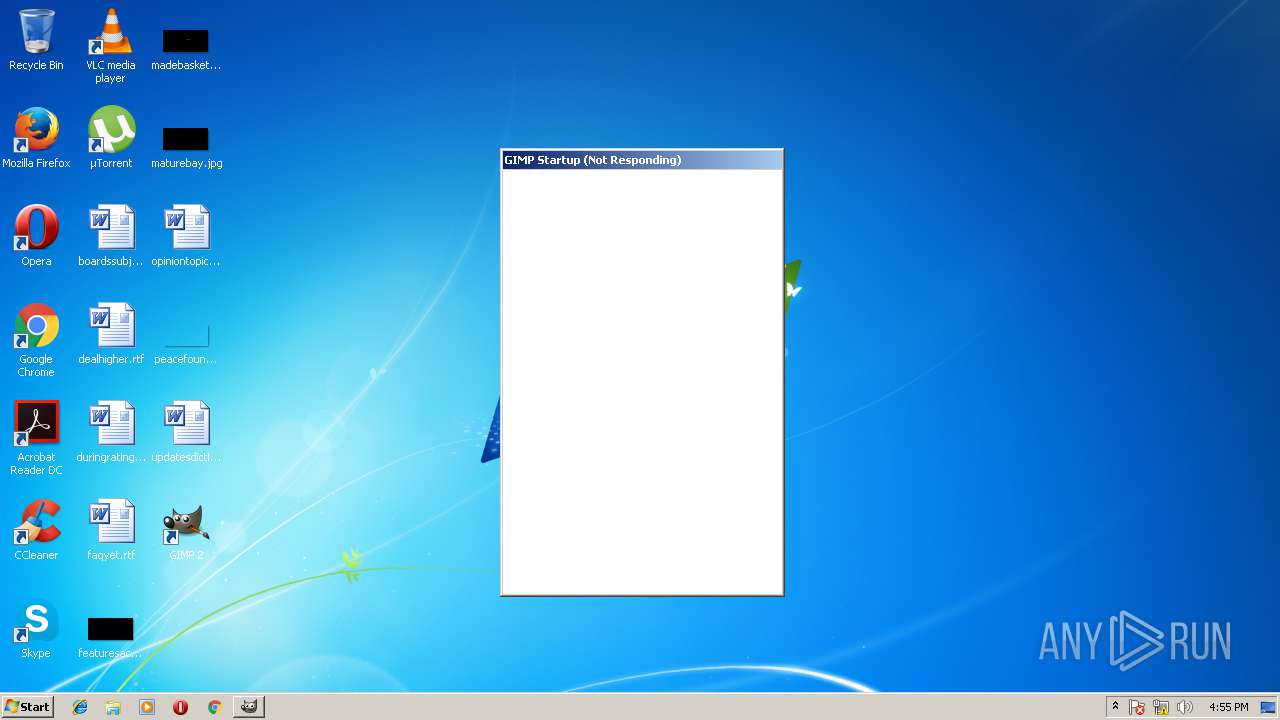This screenshot has width=1280, height=720.
Task: Open Windows Media Player from taskbar
Action: tap(147, 707)
